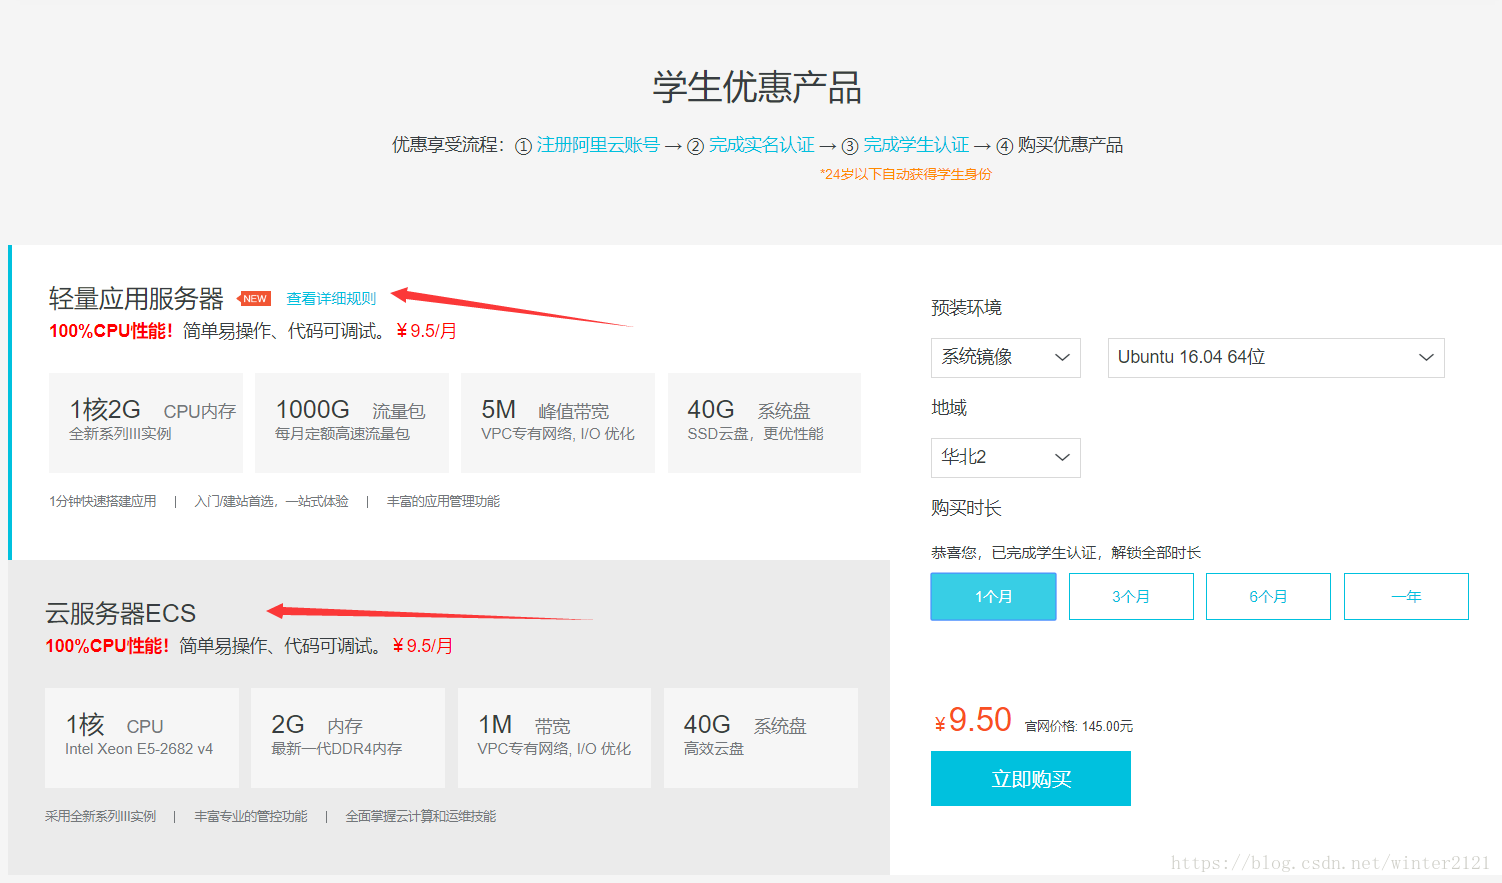Viewport: 1502px width, 883px height.
Task: Select the 6个月 purchase duration
Action: (1268, 596)
